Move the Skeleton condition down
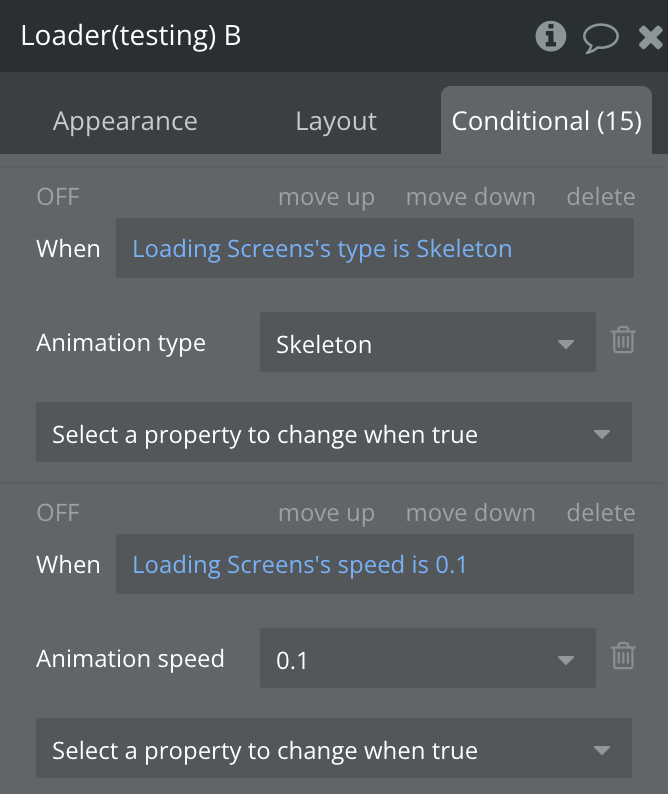The width and height of the screenshot is (668, 794). coord(470,197)
